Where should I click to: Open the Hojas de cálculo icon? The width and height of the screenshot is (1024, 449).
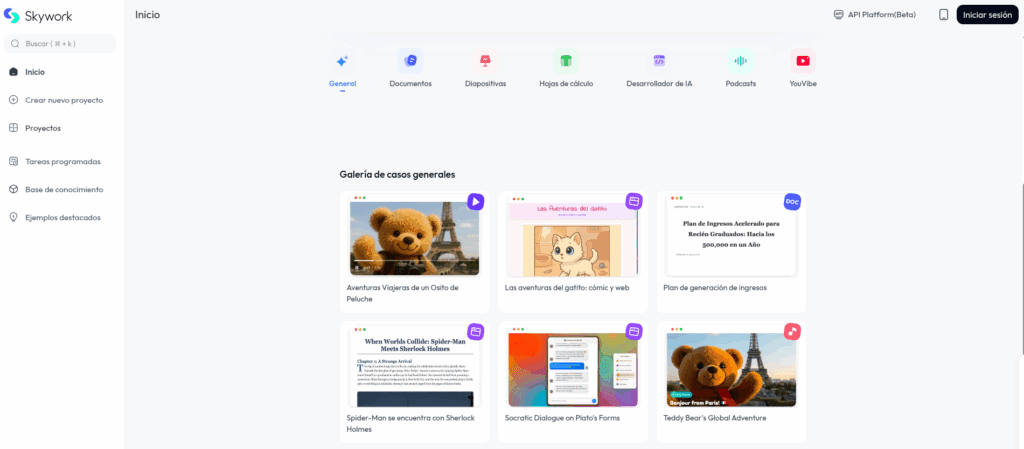pos(566,61)
